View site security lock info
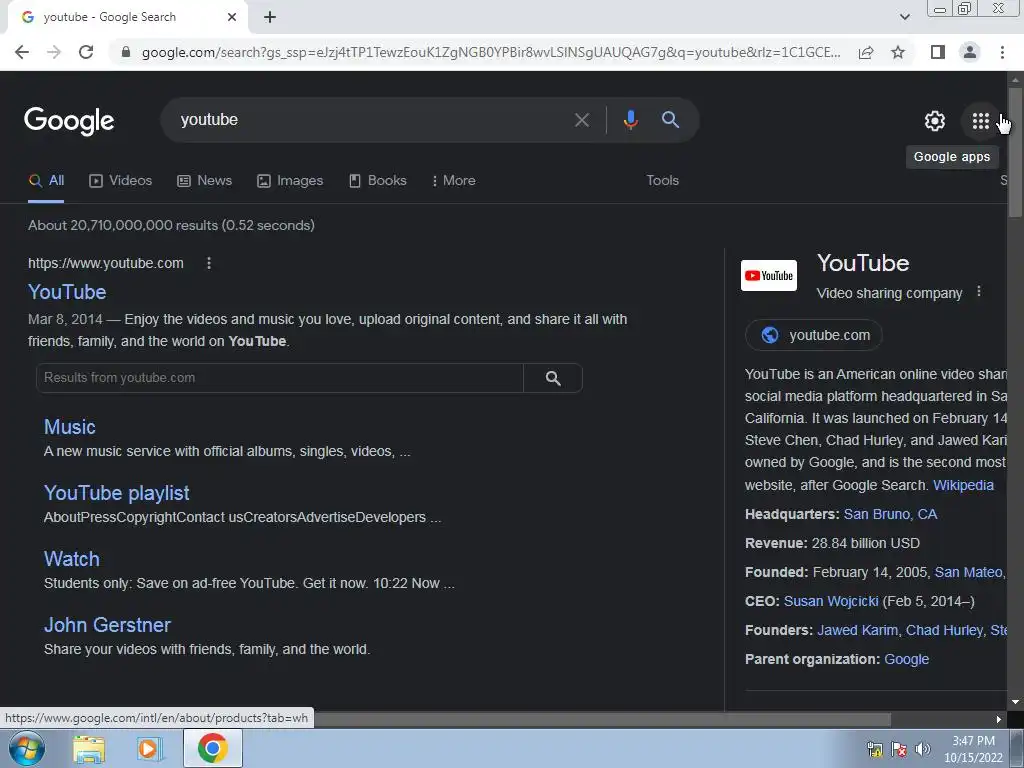 click(126, 52)
